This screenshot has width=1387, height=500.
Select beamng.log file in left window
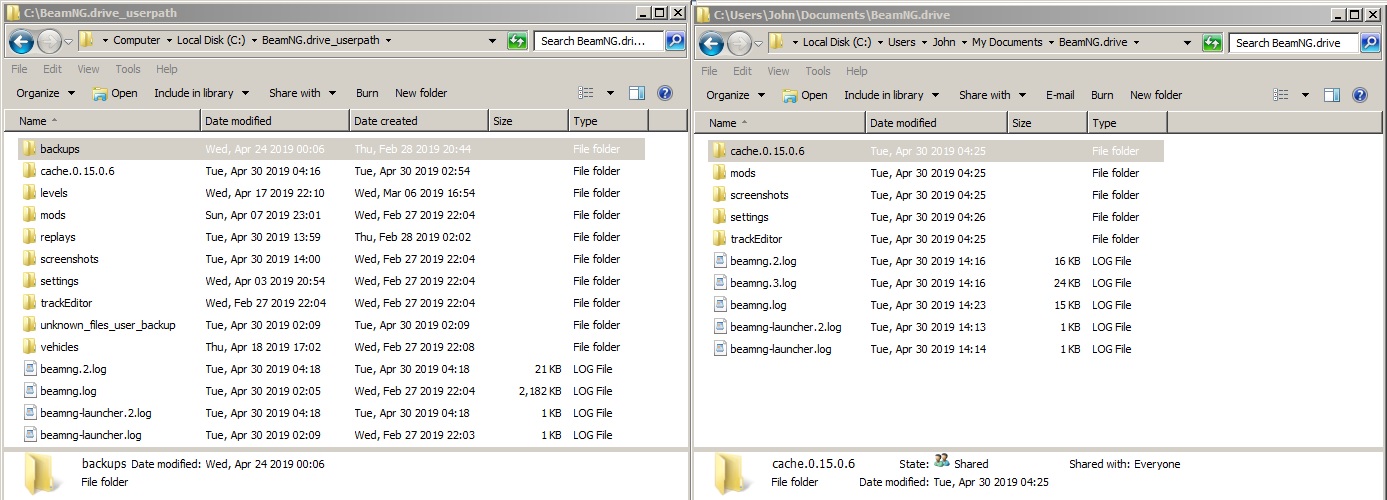pyautogui.click(x=68, y=391)
